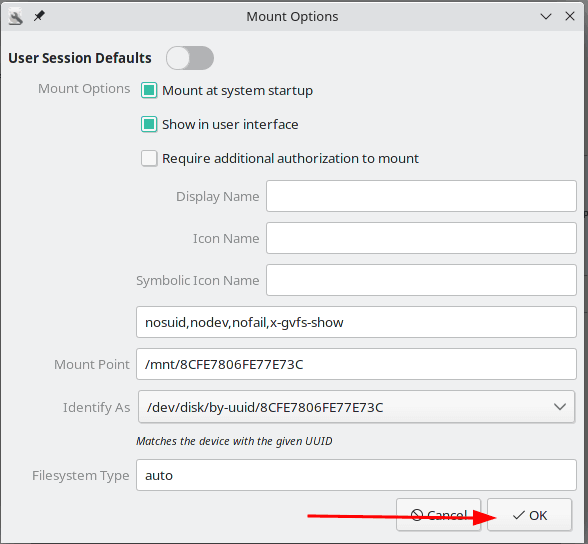Click the pin window icon
Image resolution: width=588 pixels, height=544 pixels.
tap(39, 16)
